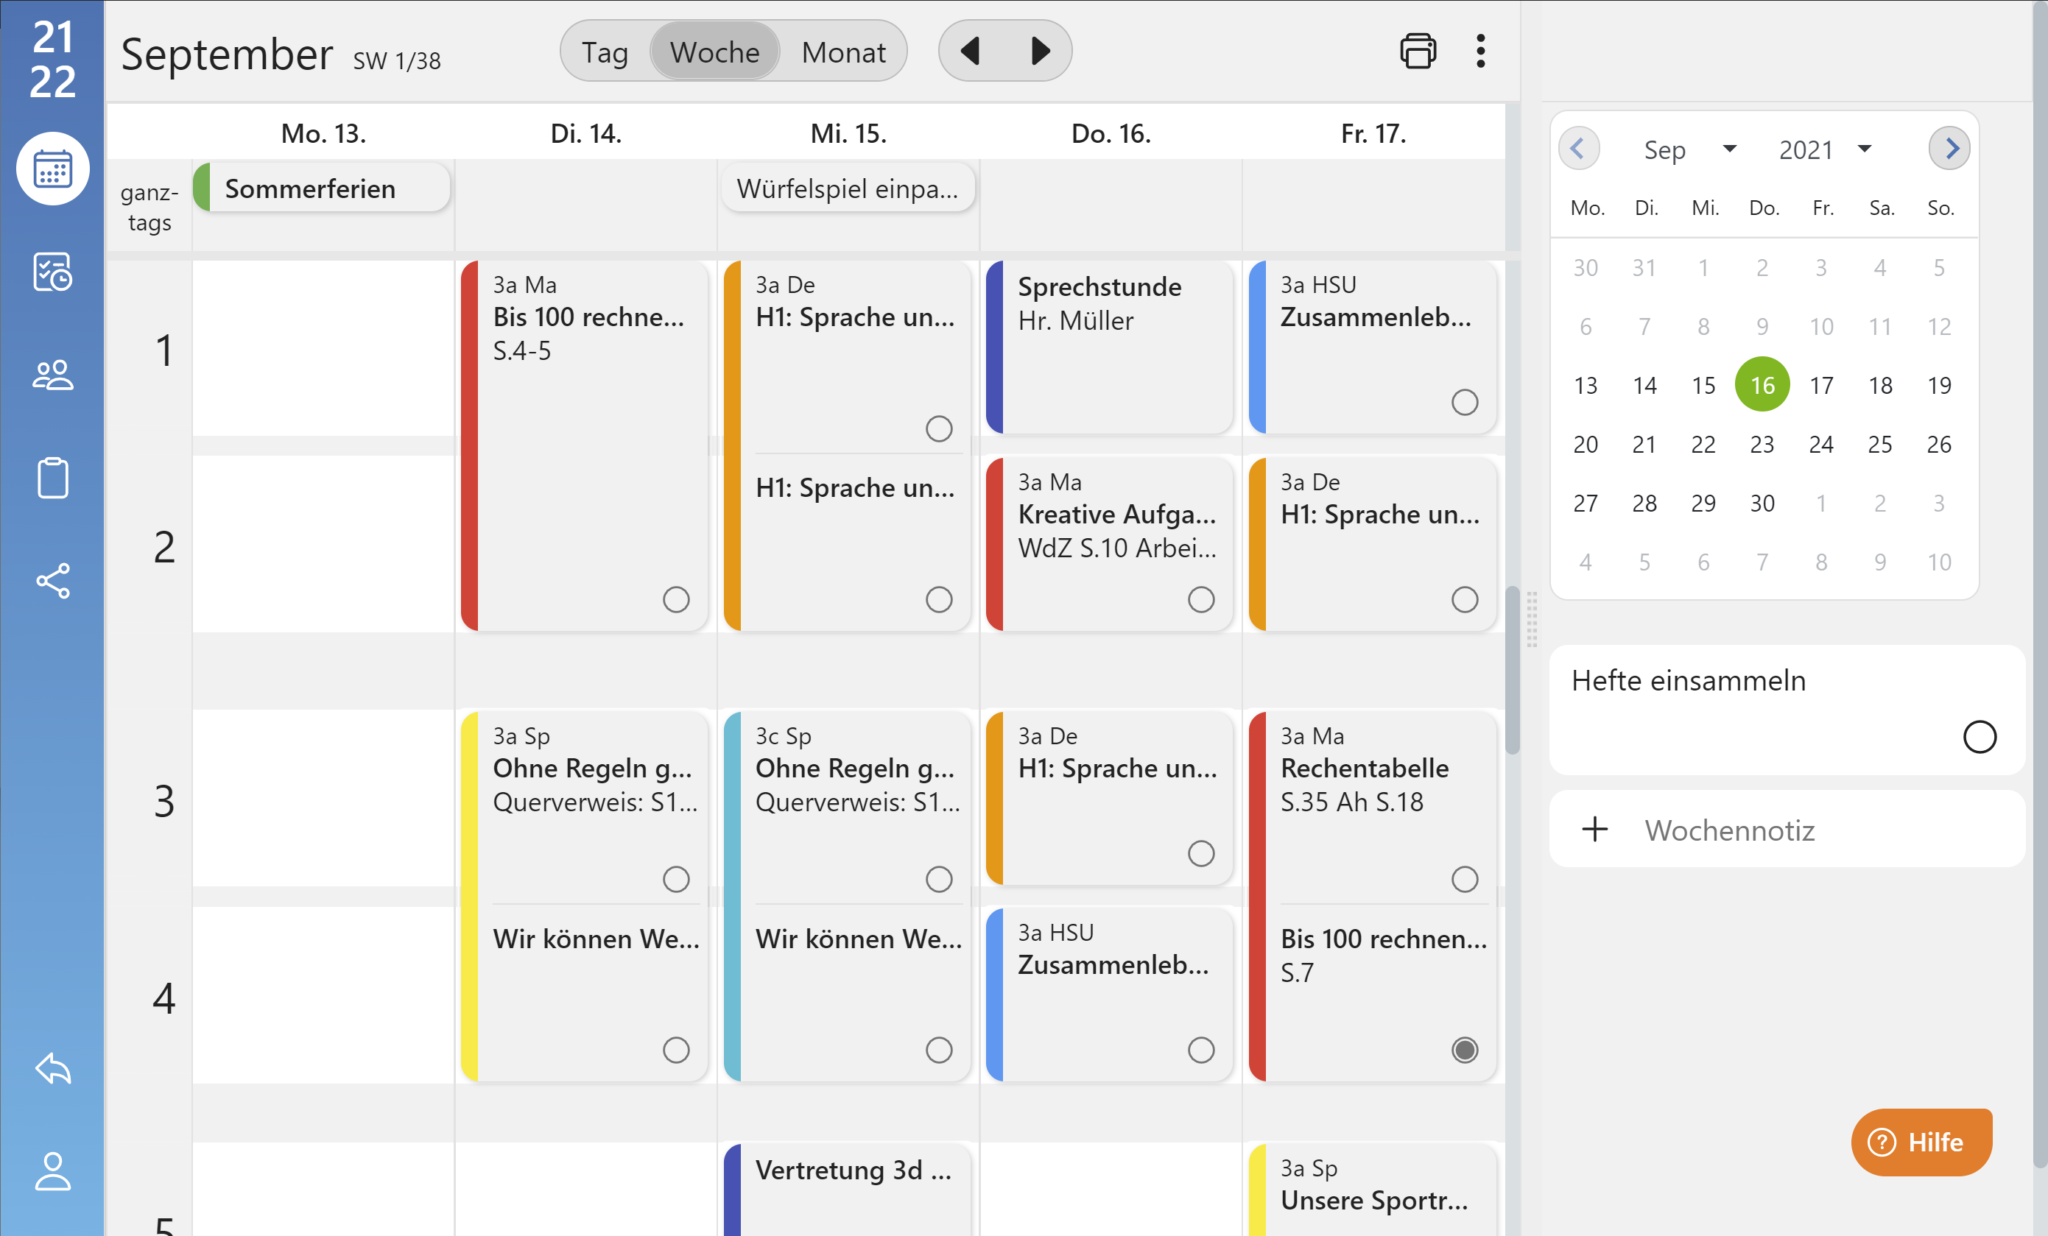Open the task schedule checklist sidebar icon
The image size is (2048, 1236).
(x=53, y=272)
